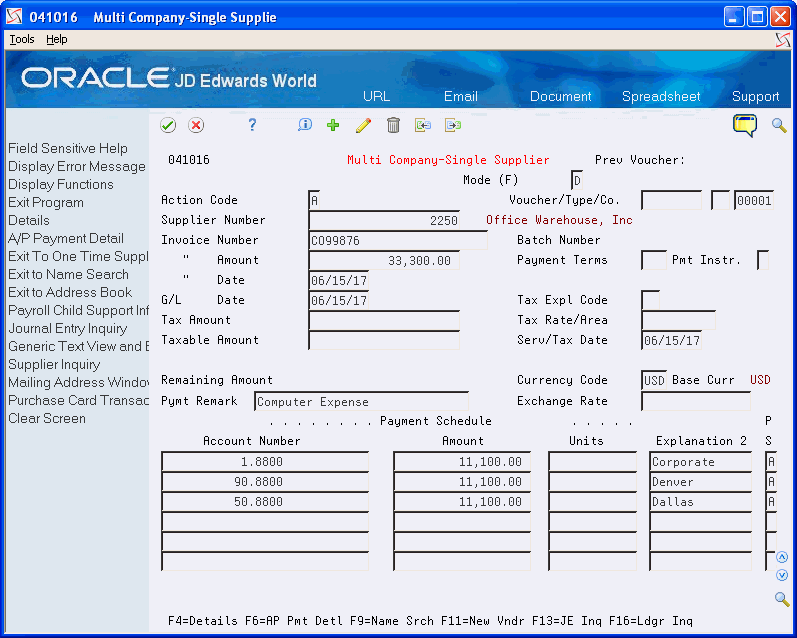This screenshot has width=797, height=638.
Task: Click Field Sensitive Help link
Action: coord(68,148)
